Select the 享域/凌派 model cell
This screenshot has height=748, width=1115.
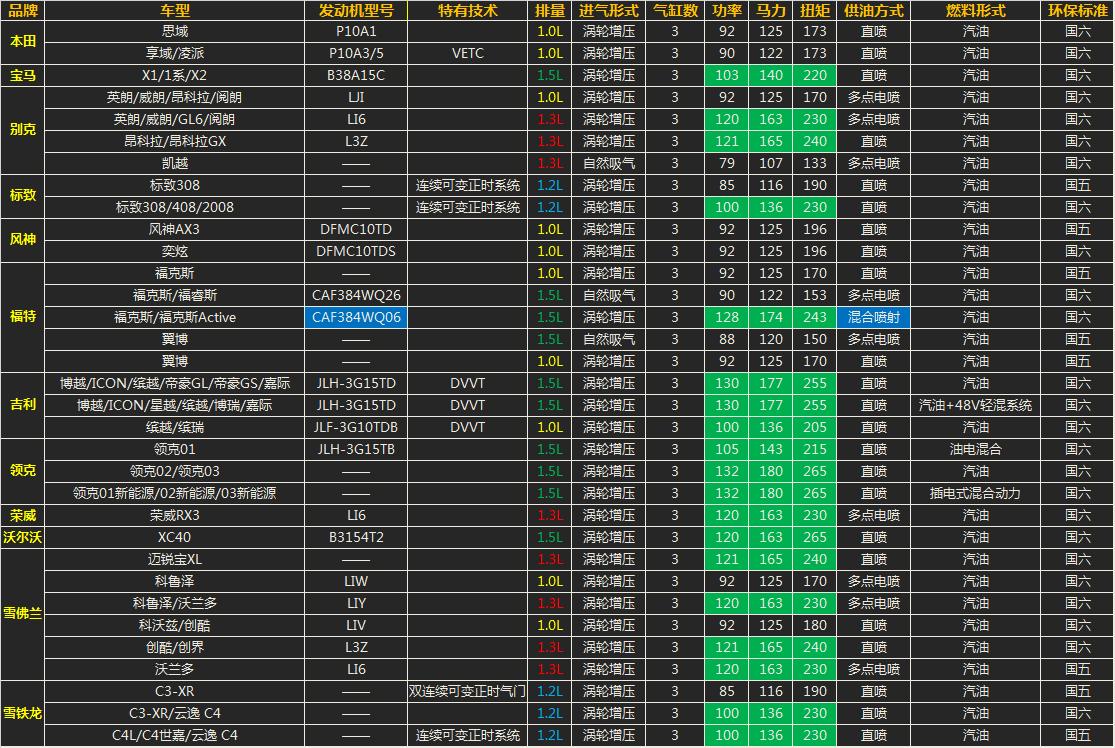coord(174,53)
